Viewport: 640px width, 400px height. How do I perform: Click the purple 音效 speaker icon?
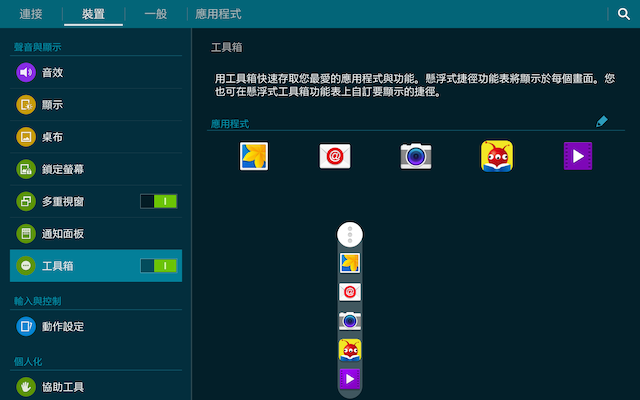[x=26, y=72]
